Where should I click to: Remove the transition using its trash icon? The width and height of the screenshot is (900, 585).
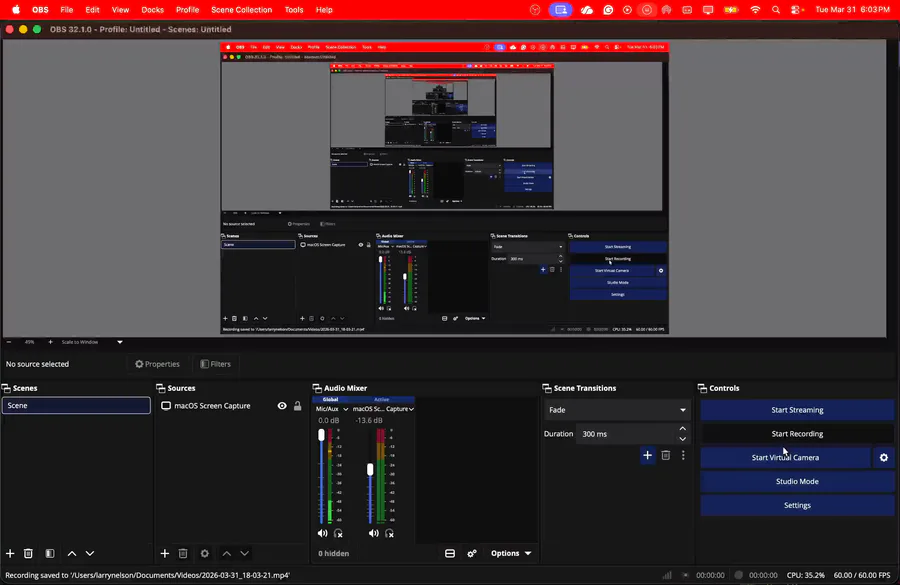[x=666, y=455]
